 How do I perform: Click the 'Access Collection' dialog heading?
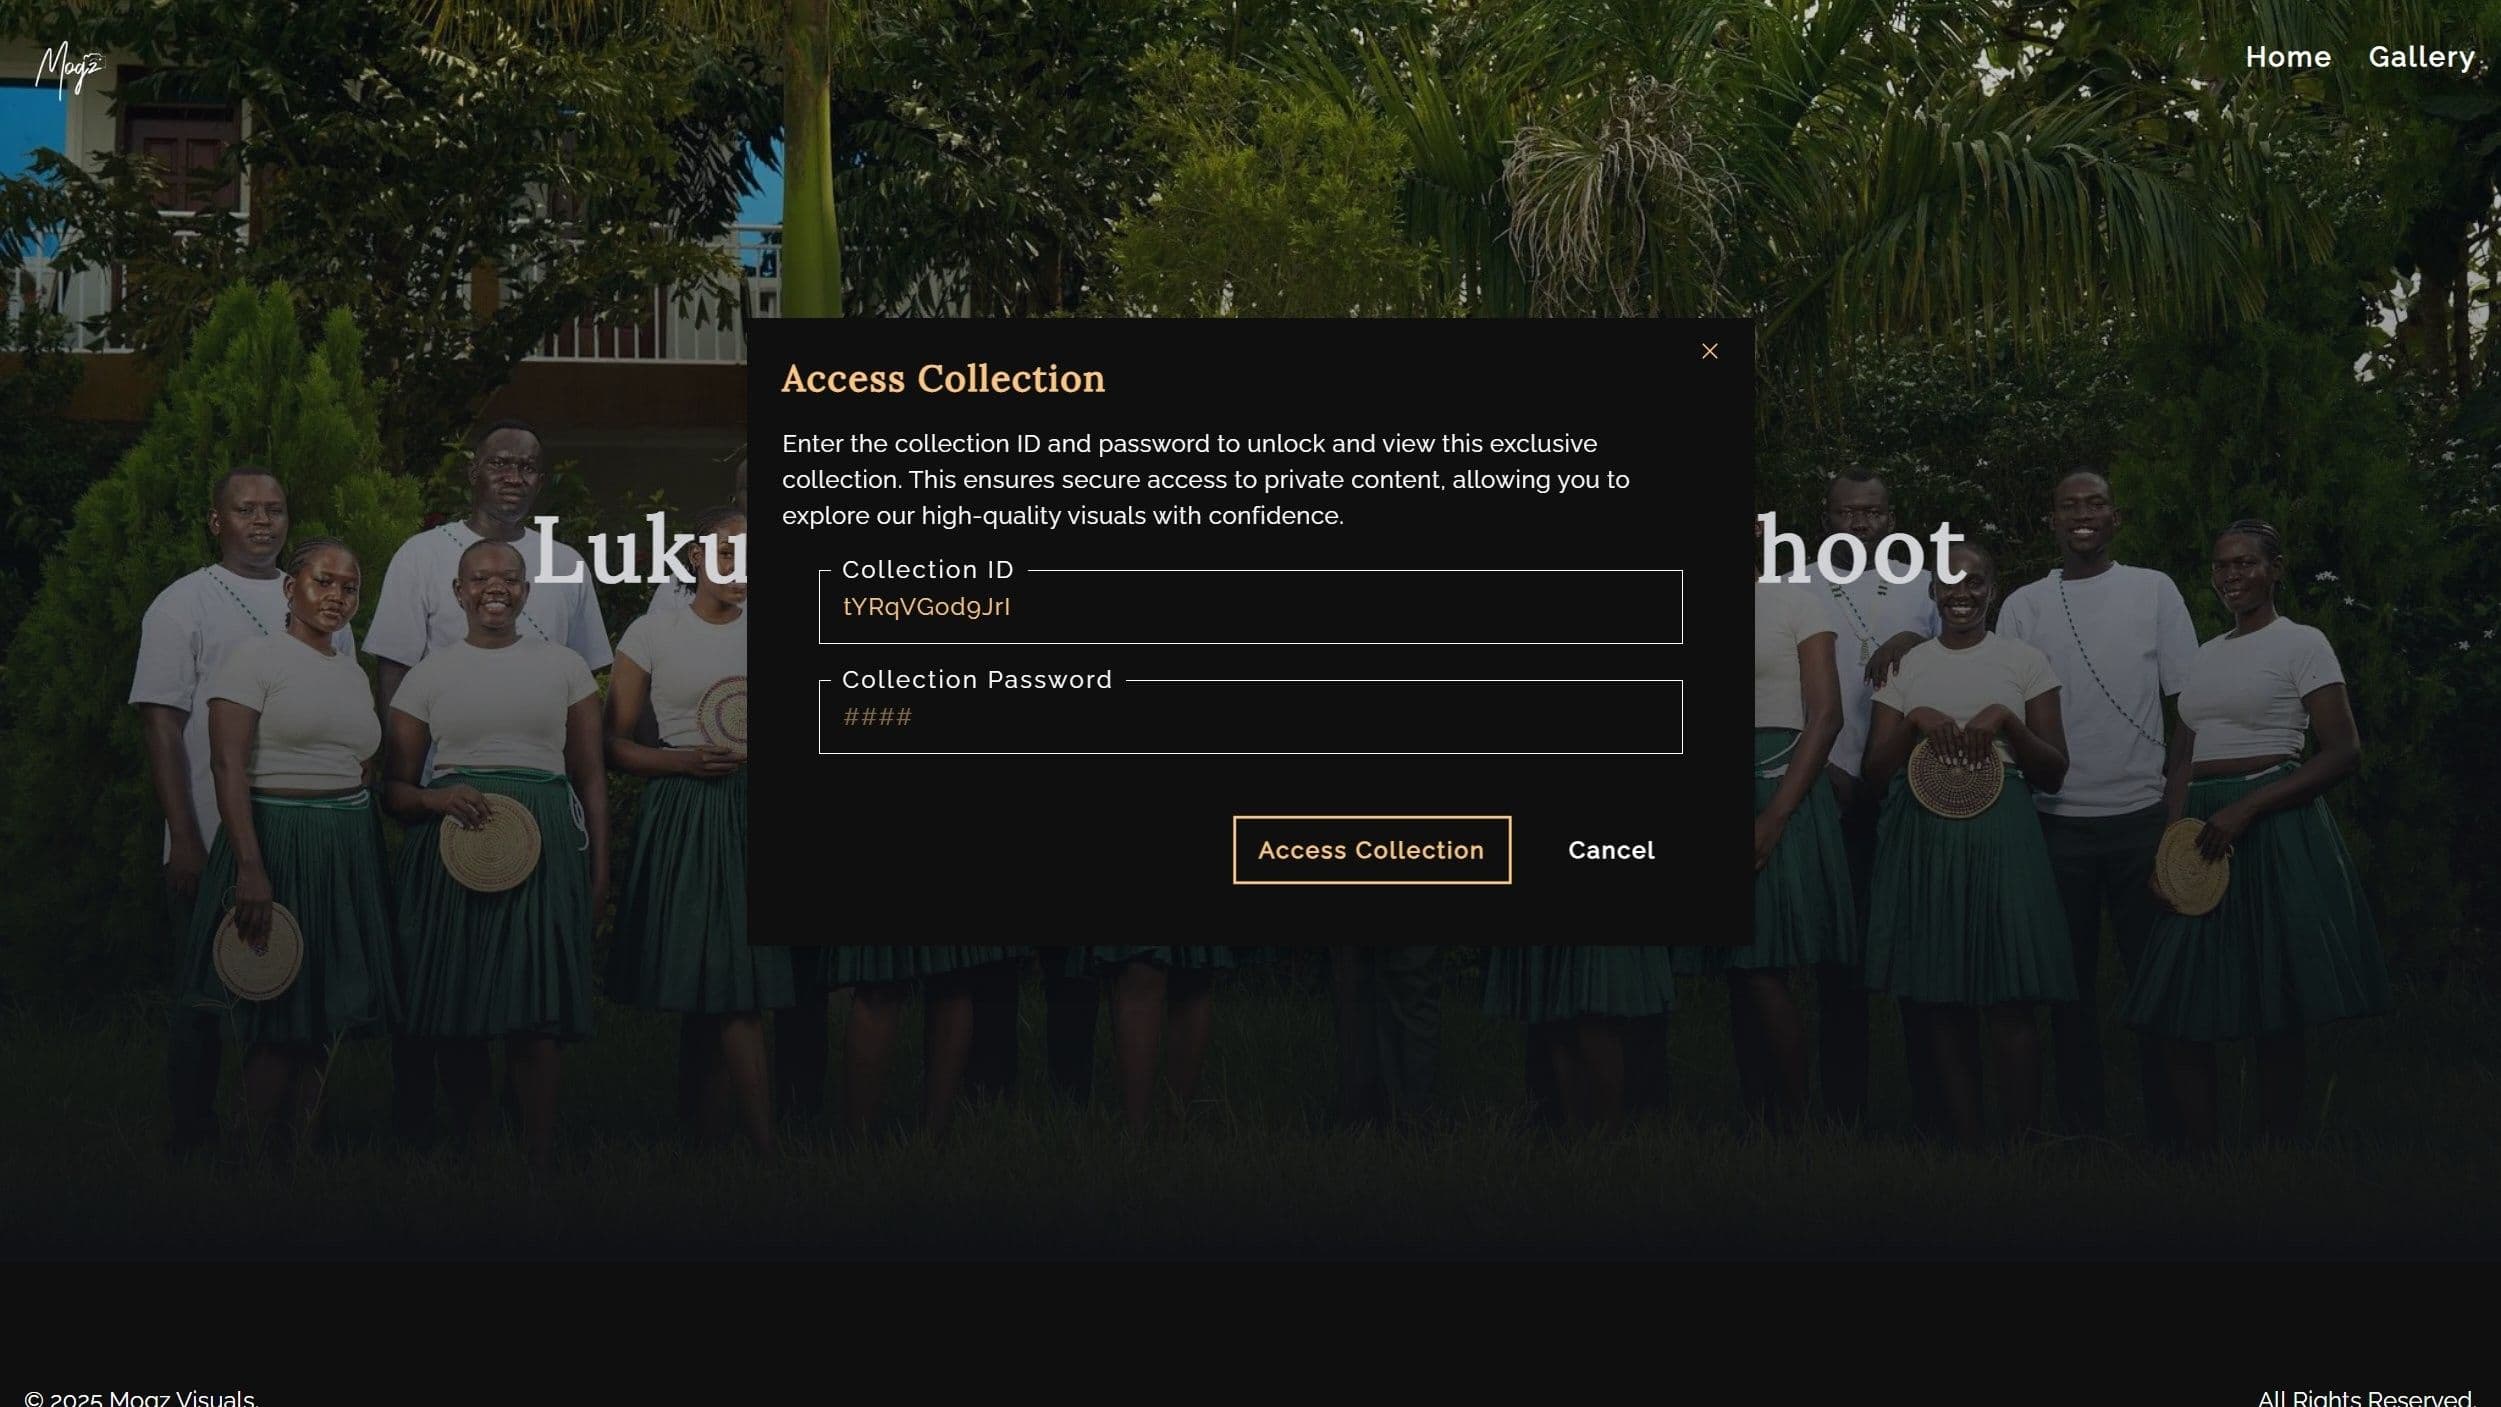coord(942,379)
